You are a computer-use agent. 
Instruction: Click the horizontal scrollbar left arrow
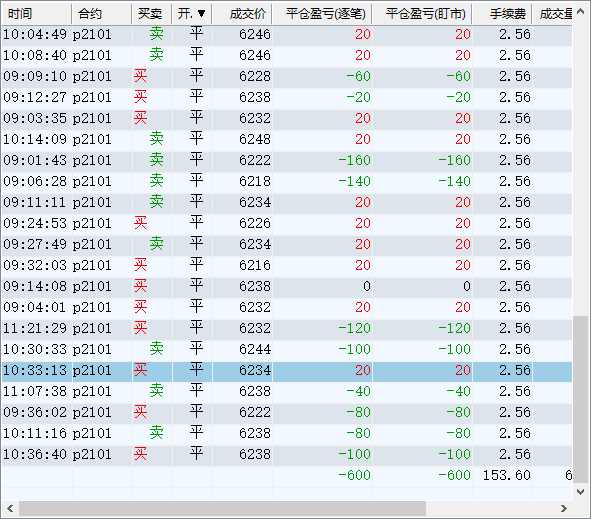[10, 508]
